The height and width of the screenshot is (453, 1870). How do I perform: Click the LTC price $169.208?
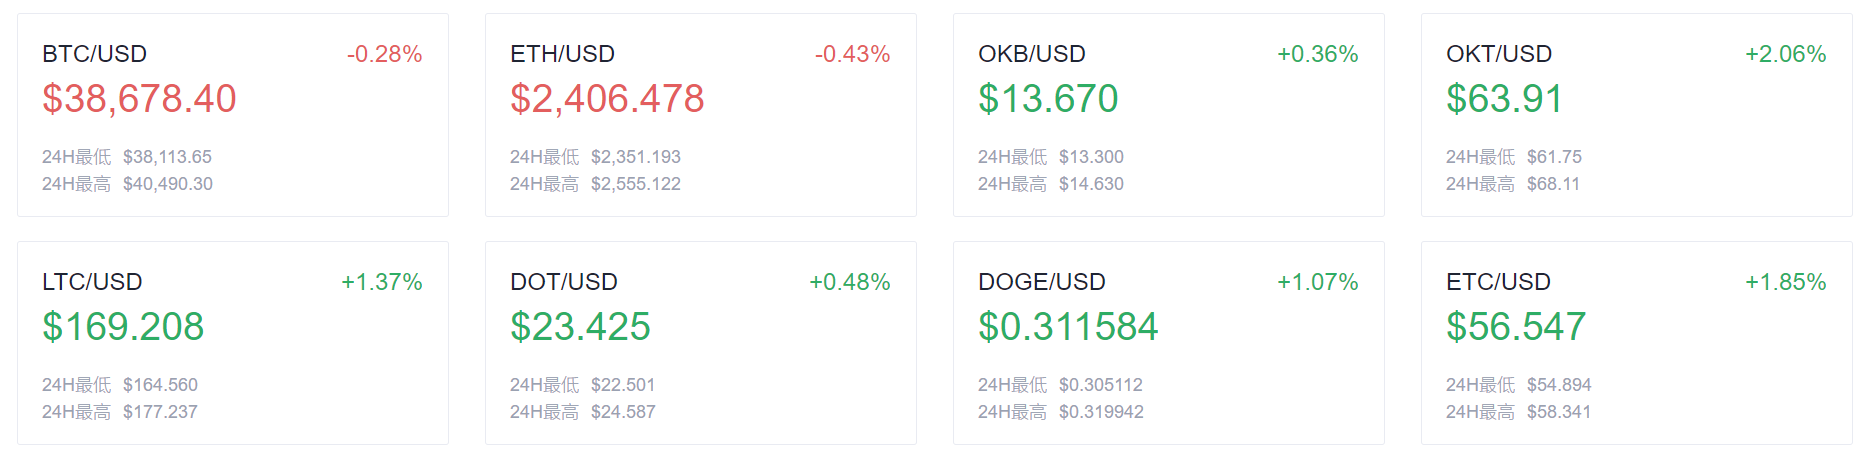tap(123, 327)
